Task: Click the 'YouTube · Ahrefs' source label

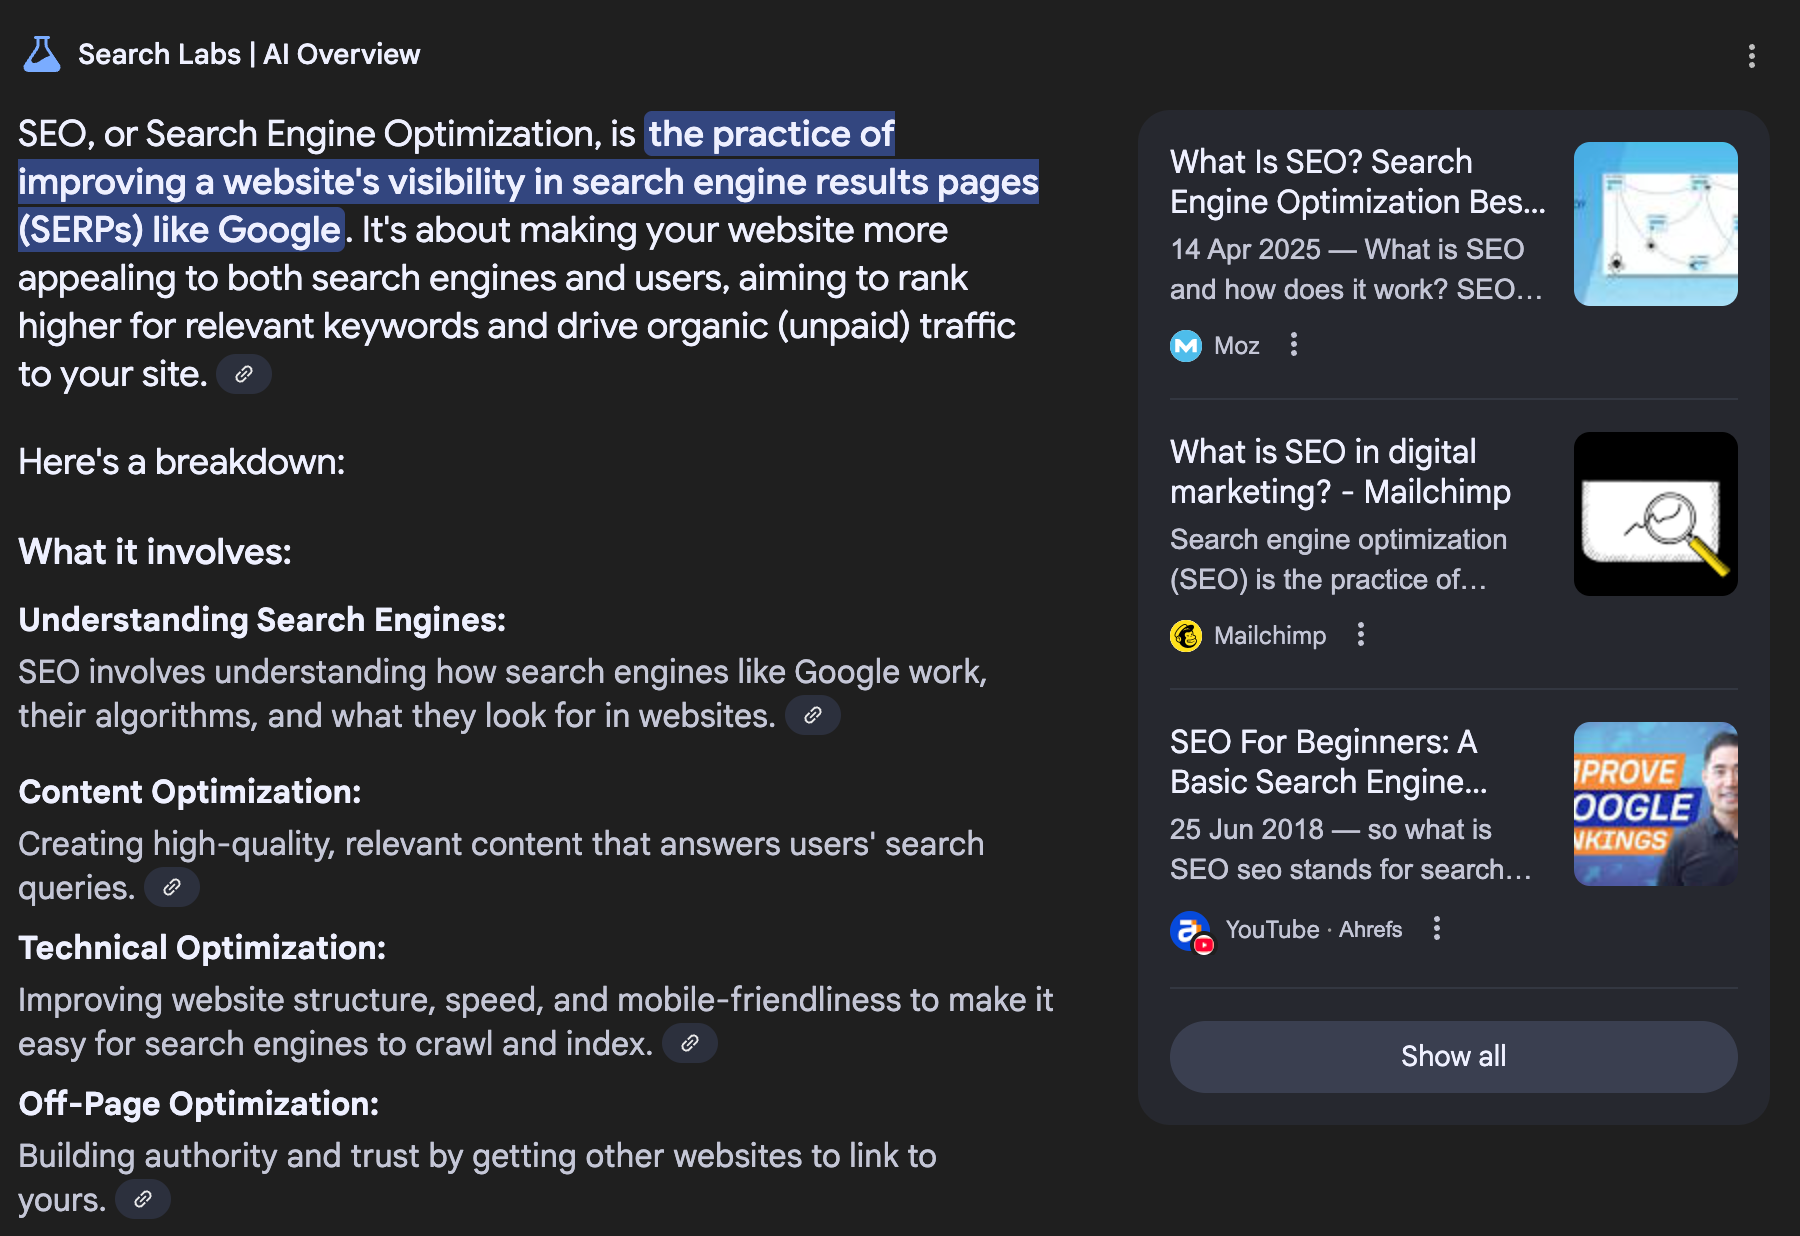Action: coord(1314,930)
